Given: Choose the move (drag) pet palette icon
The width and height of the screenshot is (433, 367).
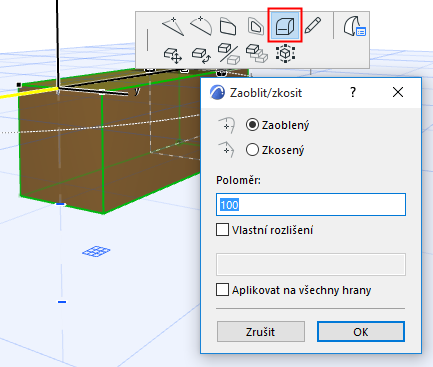Looking at the screenshot, I should 173,55.
